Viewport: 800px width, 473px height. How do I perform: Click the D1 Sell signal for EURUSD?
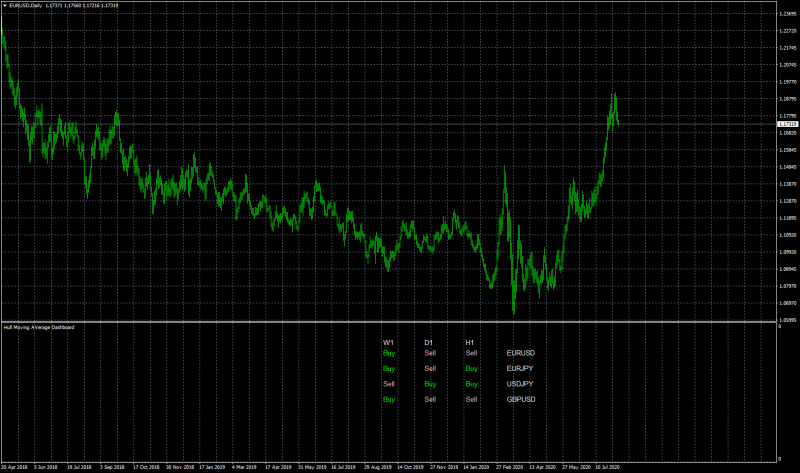click(430, 353)
